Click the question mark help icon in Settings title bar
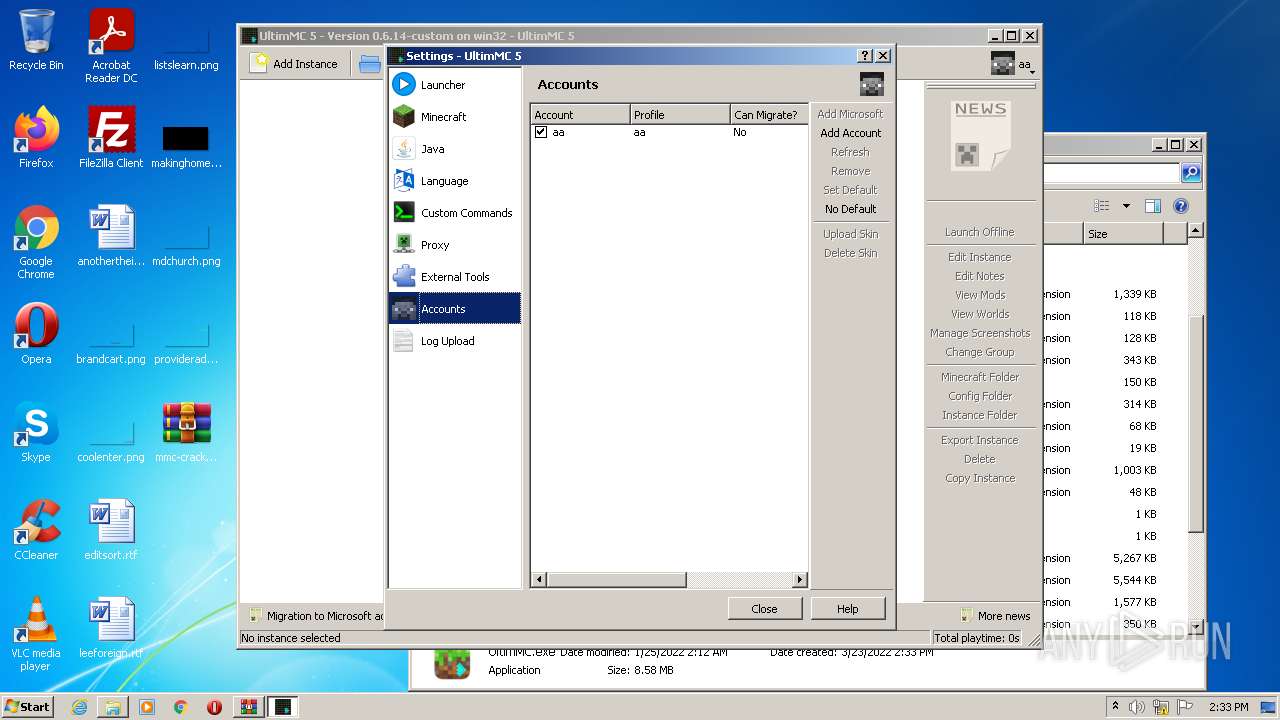This screenshot has height=720, width=1280. pyautogui.click(x=865, y=56)
